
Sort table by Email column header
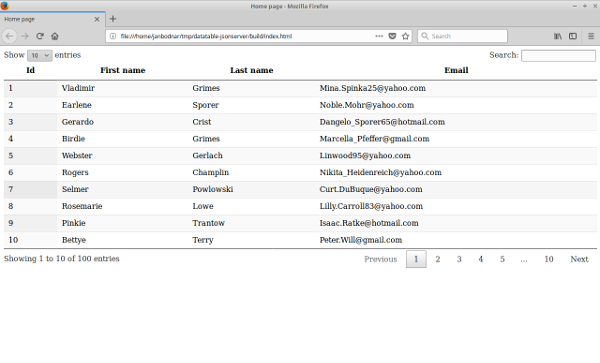pos(456,70)
